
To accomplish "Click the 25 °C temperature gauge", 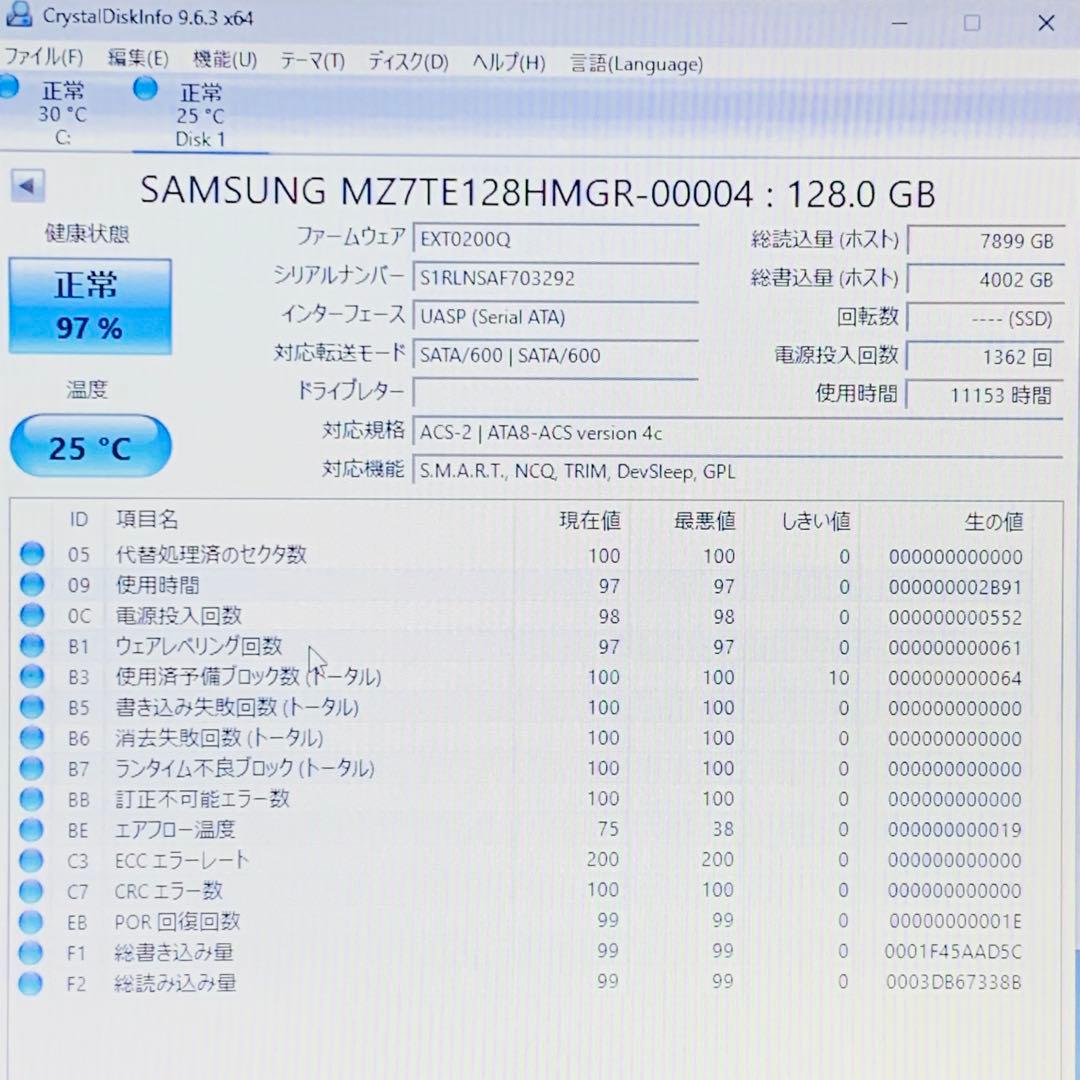I will [x=90, y=446].
